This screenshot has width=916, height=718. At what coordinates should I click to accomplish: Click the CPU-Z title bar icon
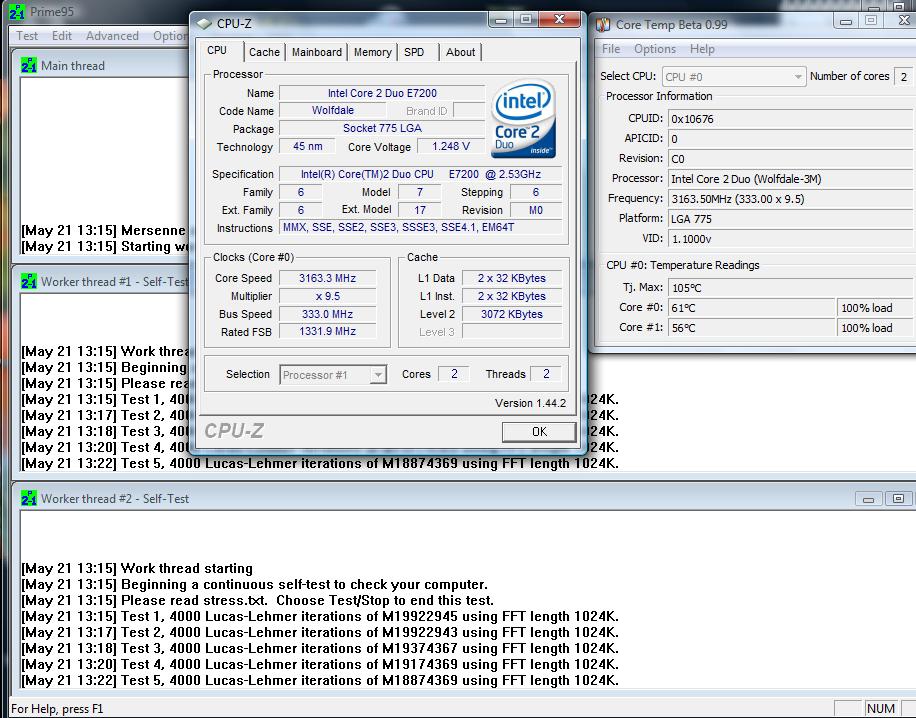pos(204,24)
